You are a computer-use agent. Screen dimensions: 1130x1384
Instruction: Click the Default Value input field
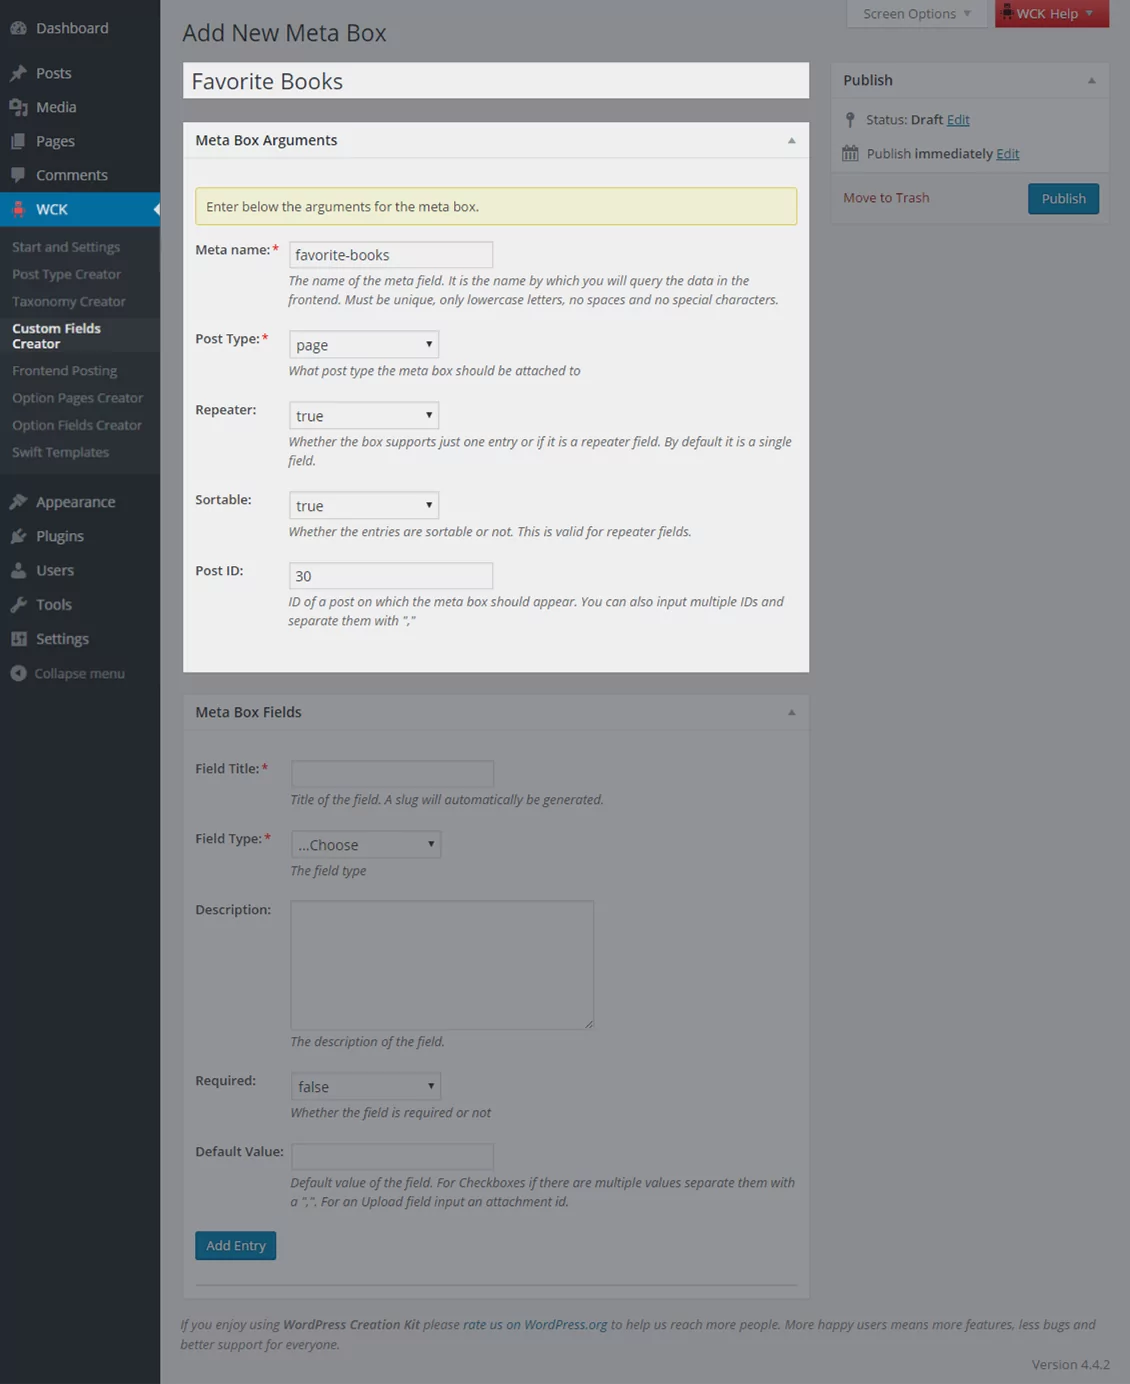[x=392, y=1156]
